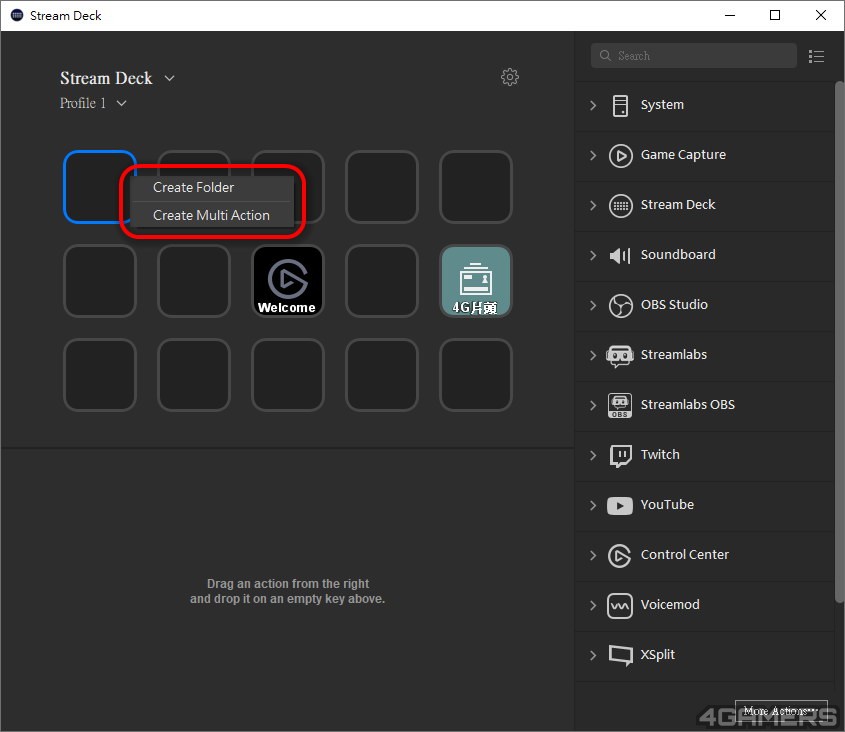This screenshot has width=845, height=732.
Task: Open the Profile 1 dropdown
Action: (121, 103)
